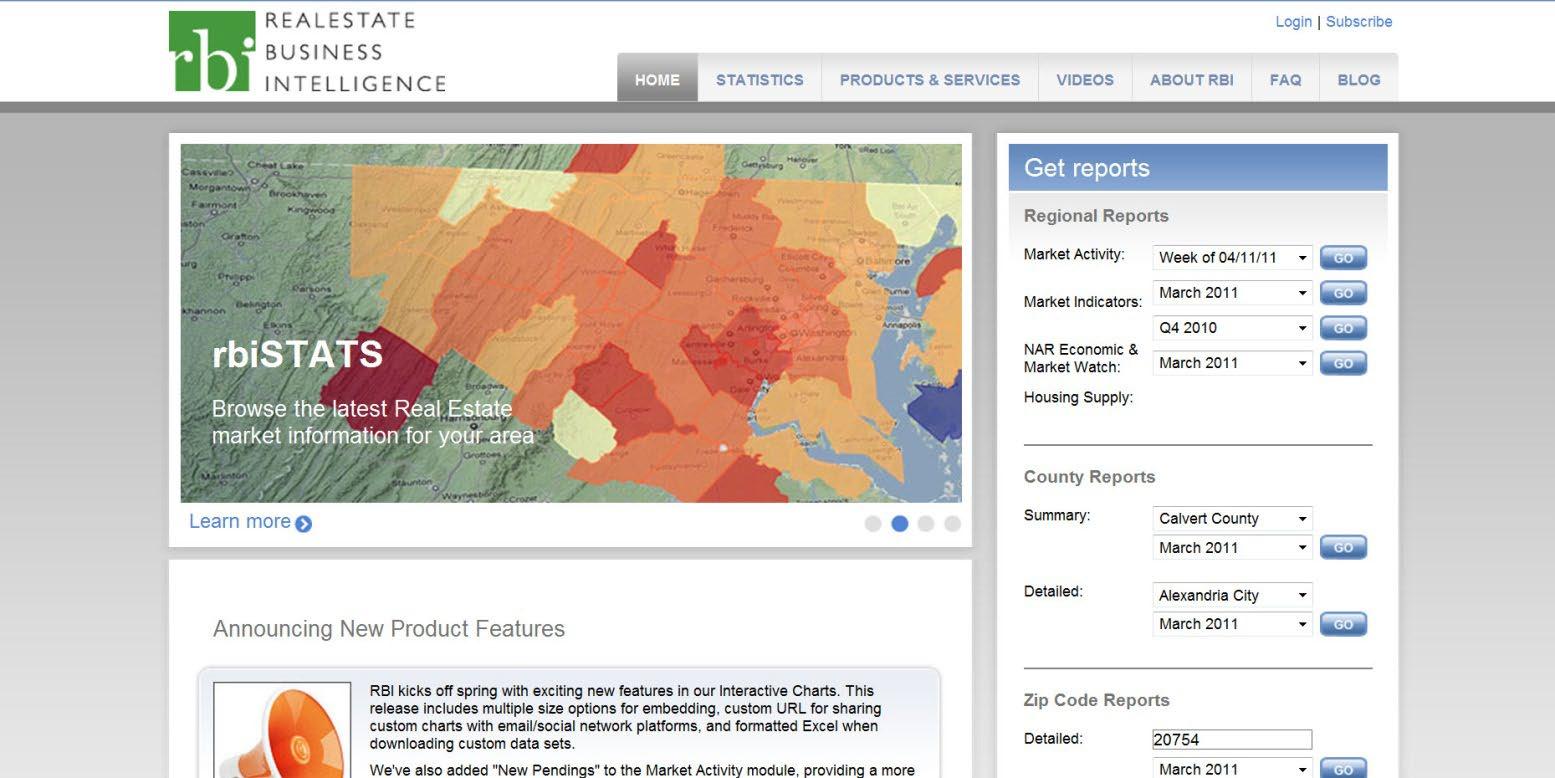Open the ABOUT RBI menu item
The height and width of the screenshot is (778, 1555).
coord(1192,79)
